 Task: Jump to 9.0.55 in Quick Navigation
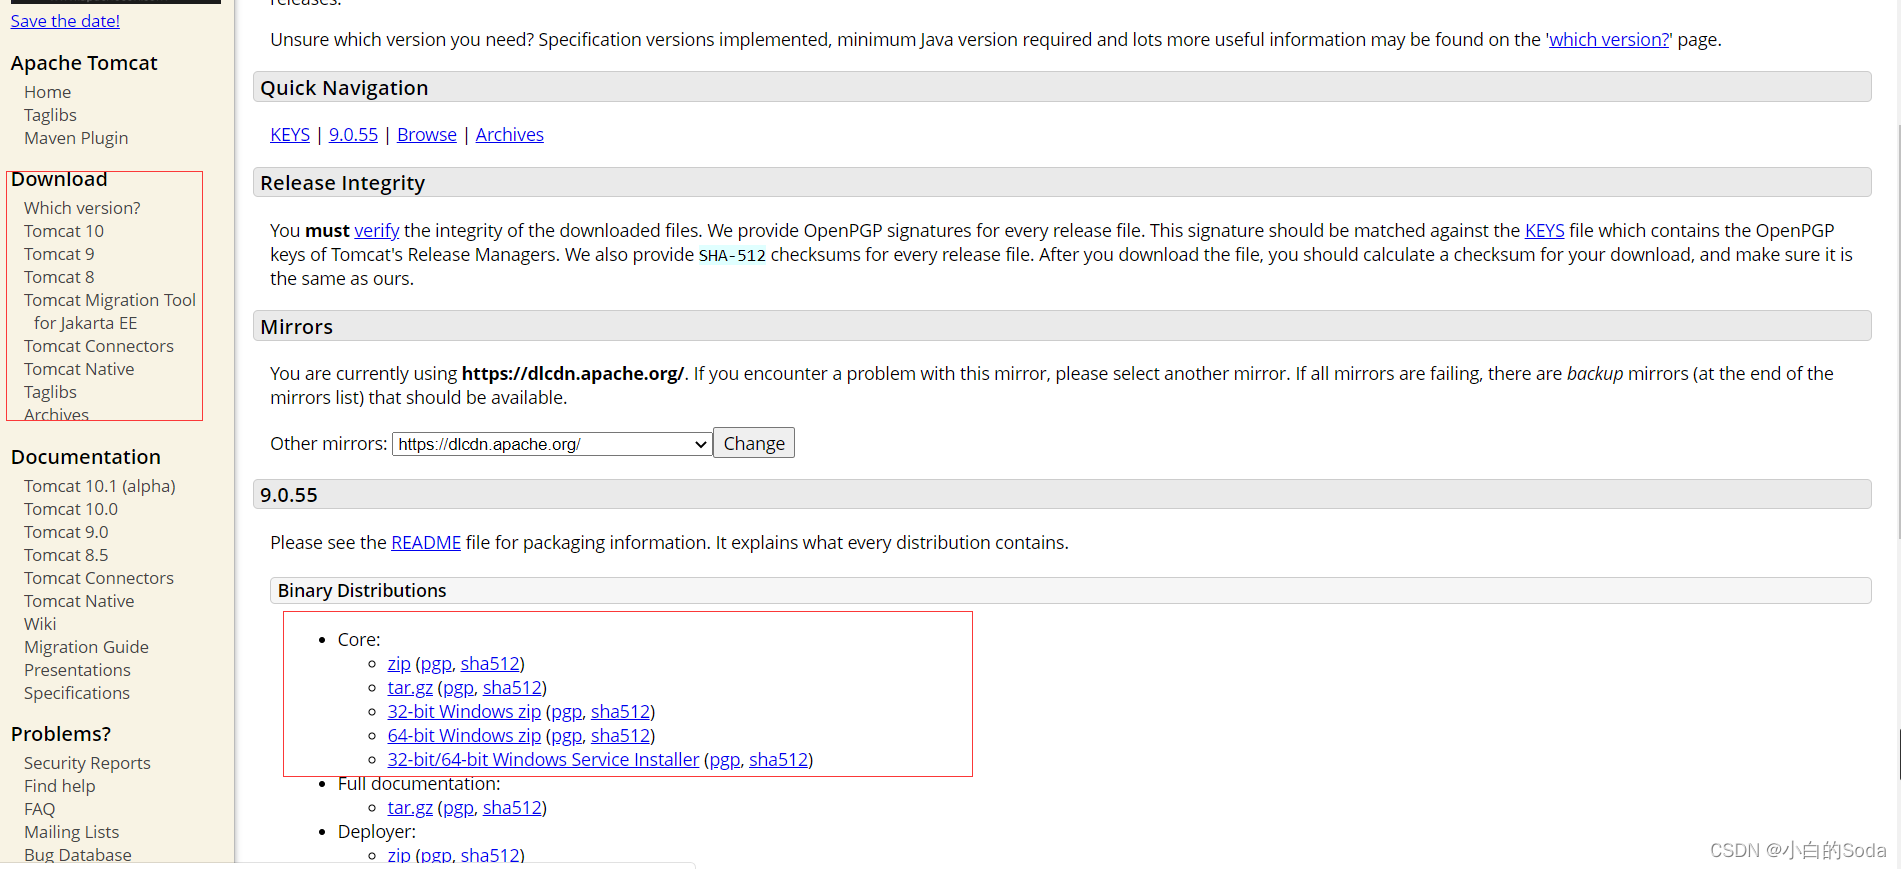click(353, 135)
